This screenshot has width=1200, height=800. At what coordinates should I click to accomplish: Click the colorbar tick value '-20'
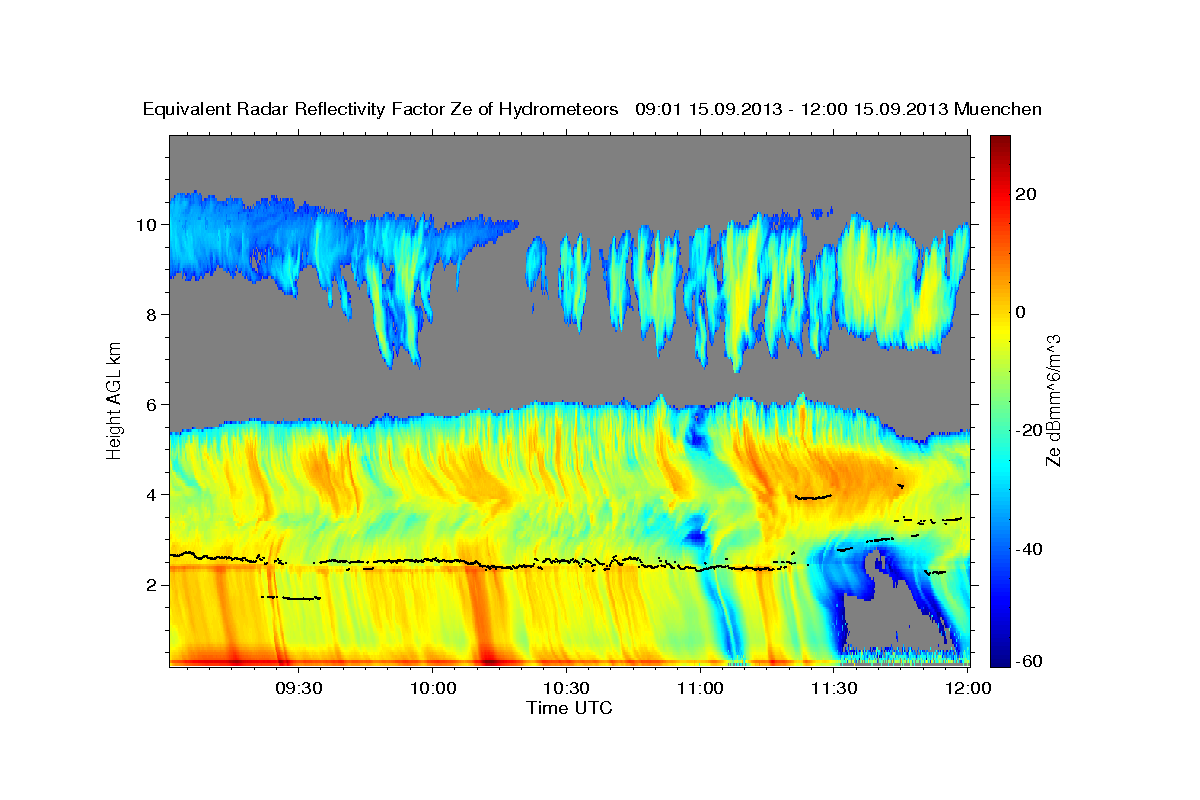coord(1031,430)
